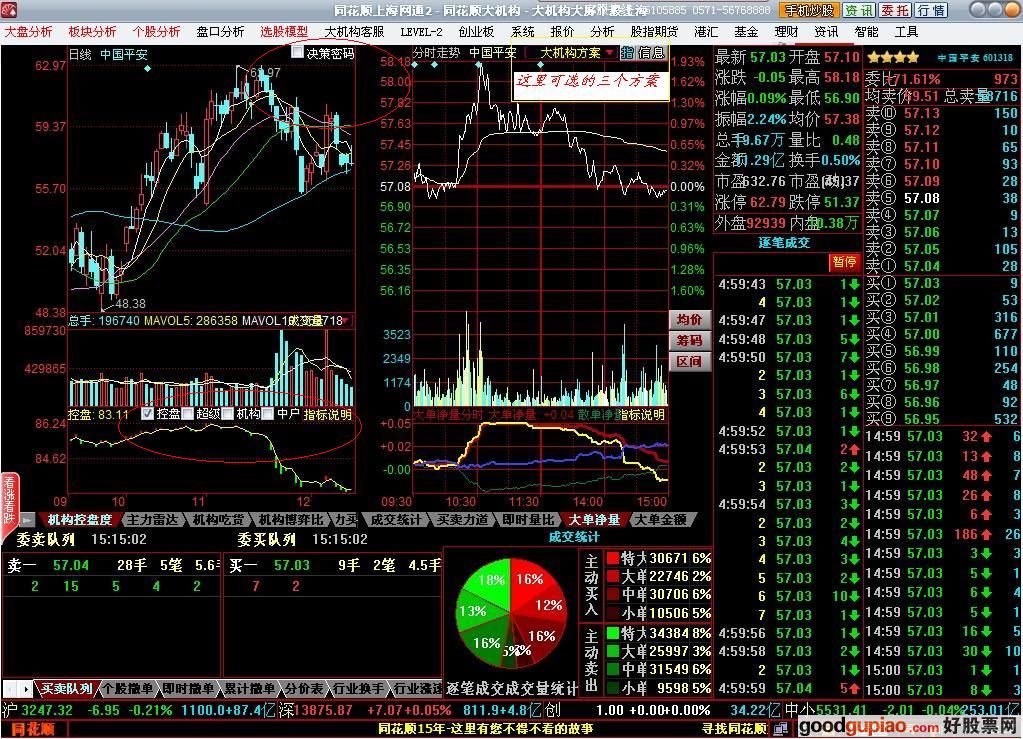
Task: Click the 暂停 button
Action: (844, 262)
